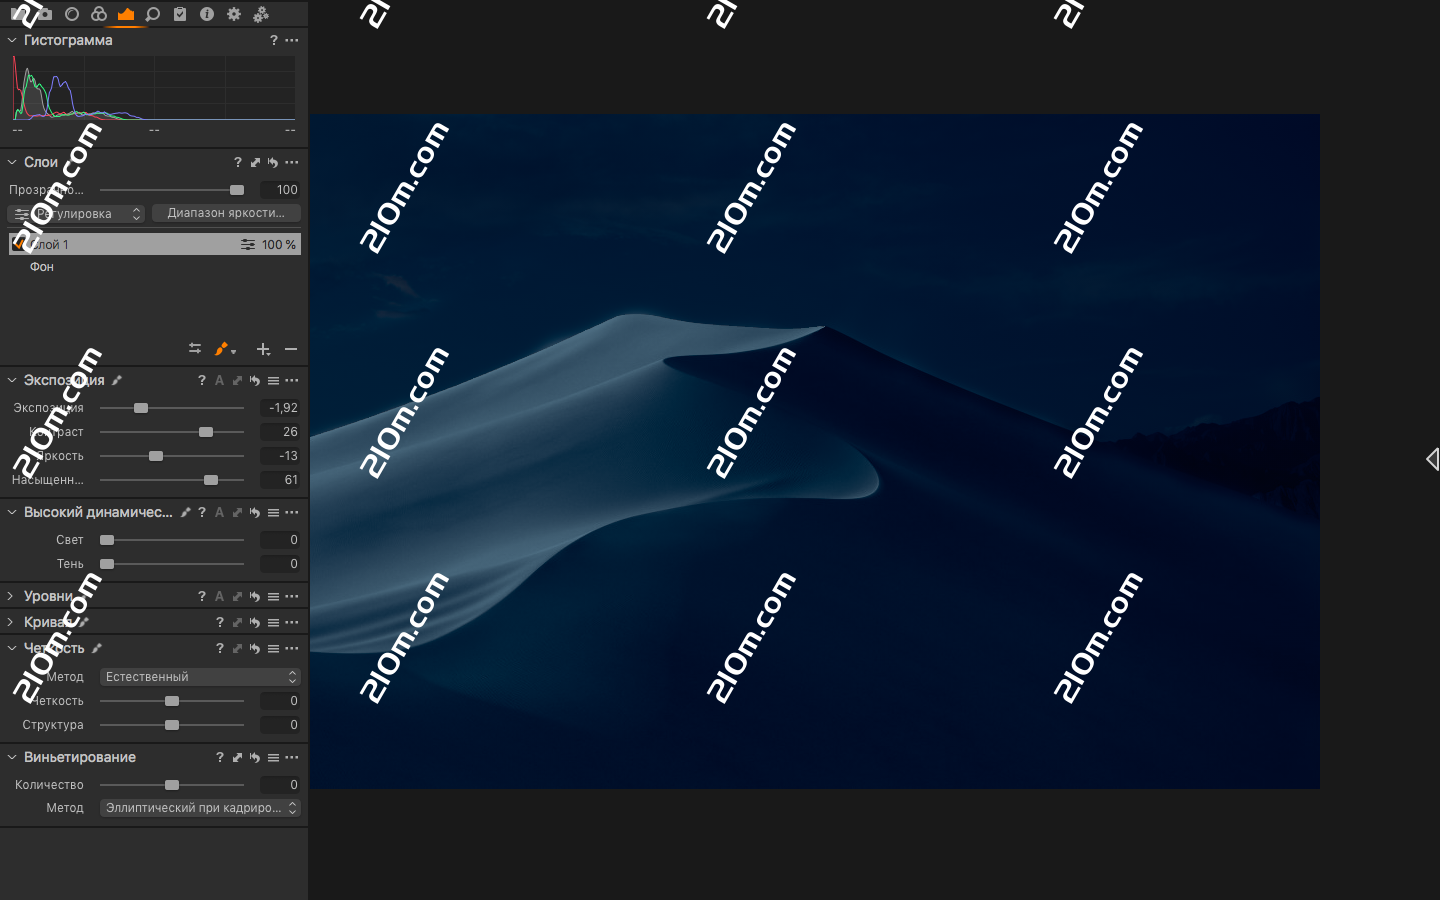Select the Brush tool in Layers panel

click(x=222, y=349)
